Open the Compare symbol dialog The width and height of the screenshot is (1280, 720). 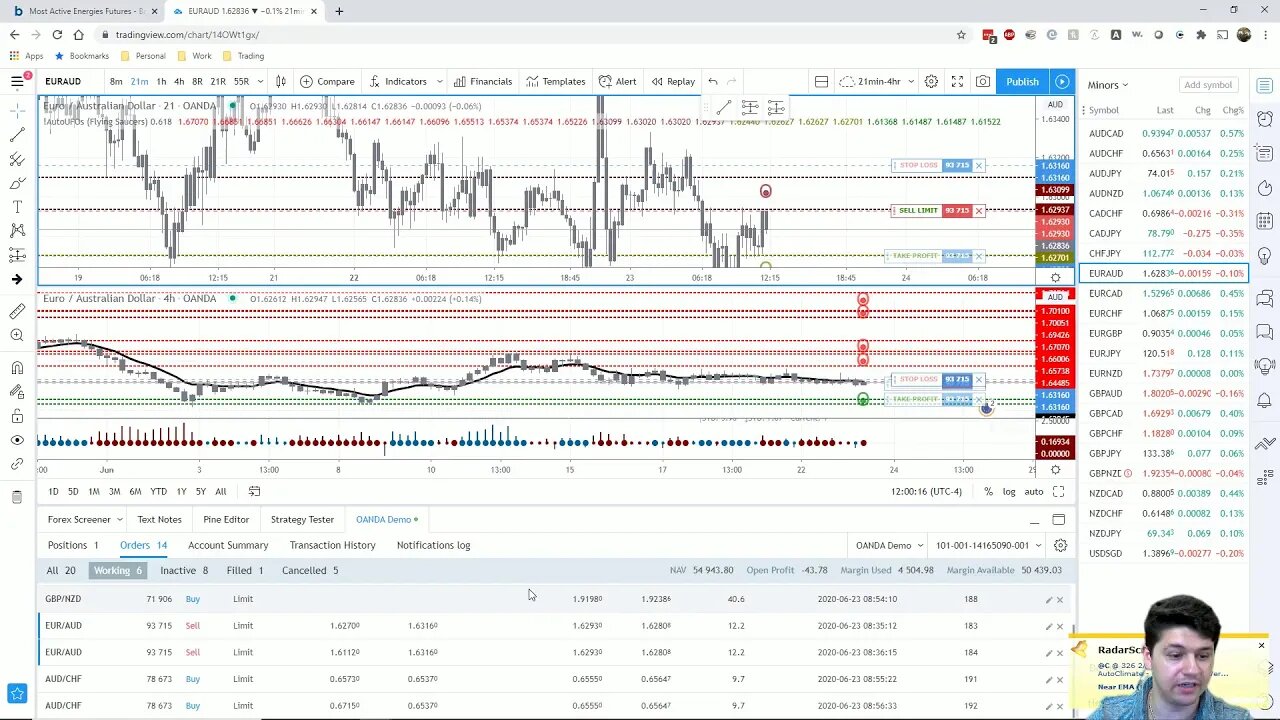coord(327,81)
